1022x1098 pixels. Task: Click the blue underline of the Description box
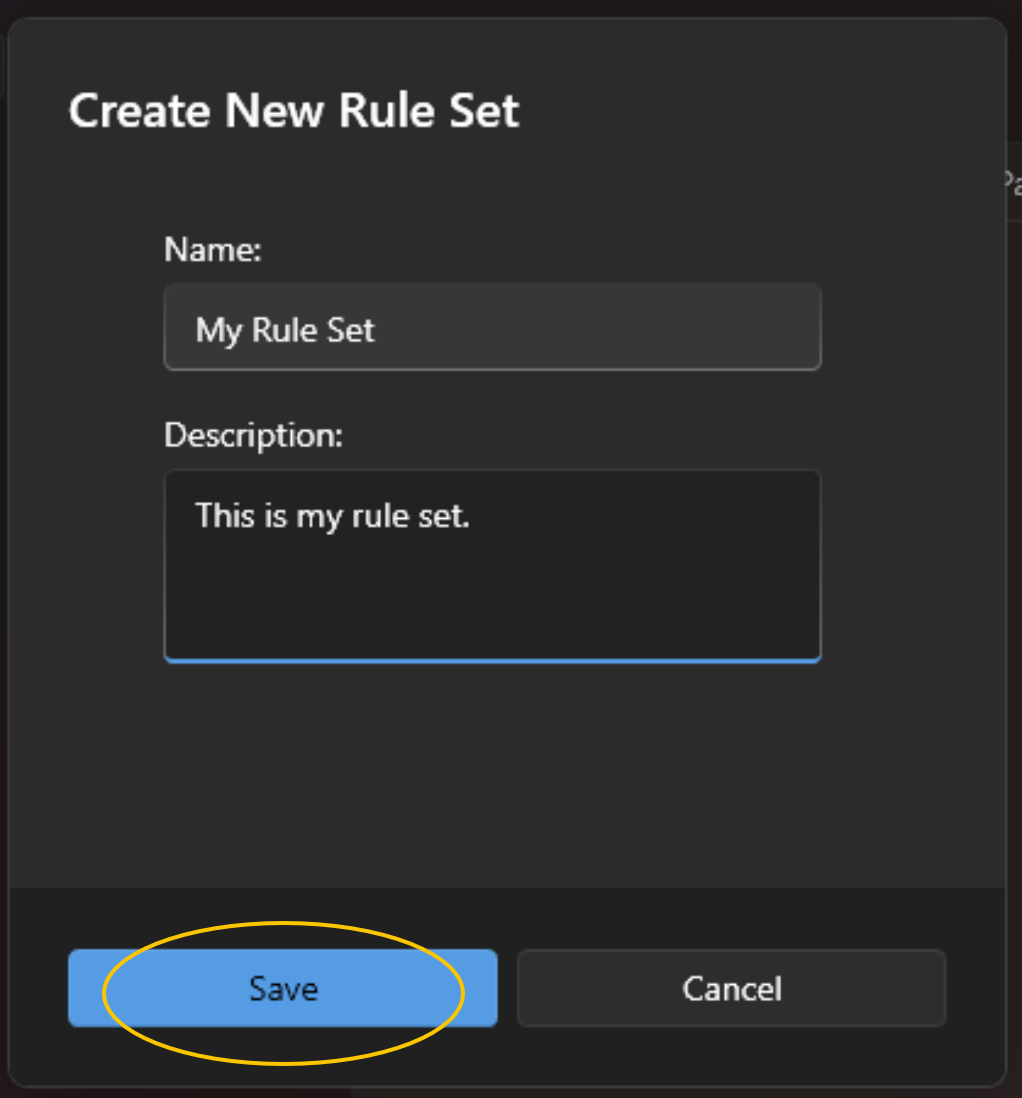click(x=492, y=660)
